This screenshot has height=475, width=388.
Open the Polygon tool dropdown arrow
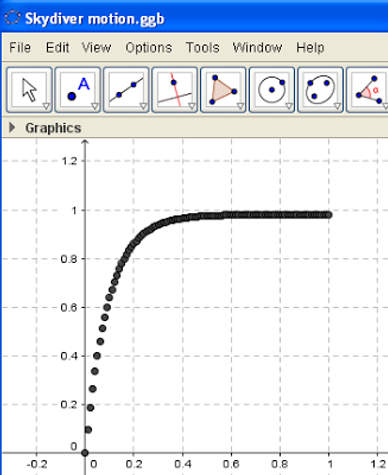pyautogui.click(x=240, y=106)
